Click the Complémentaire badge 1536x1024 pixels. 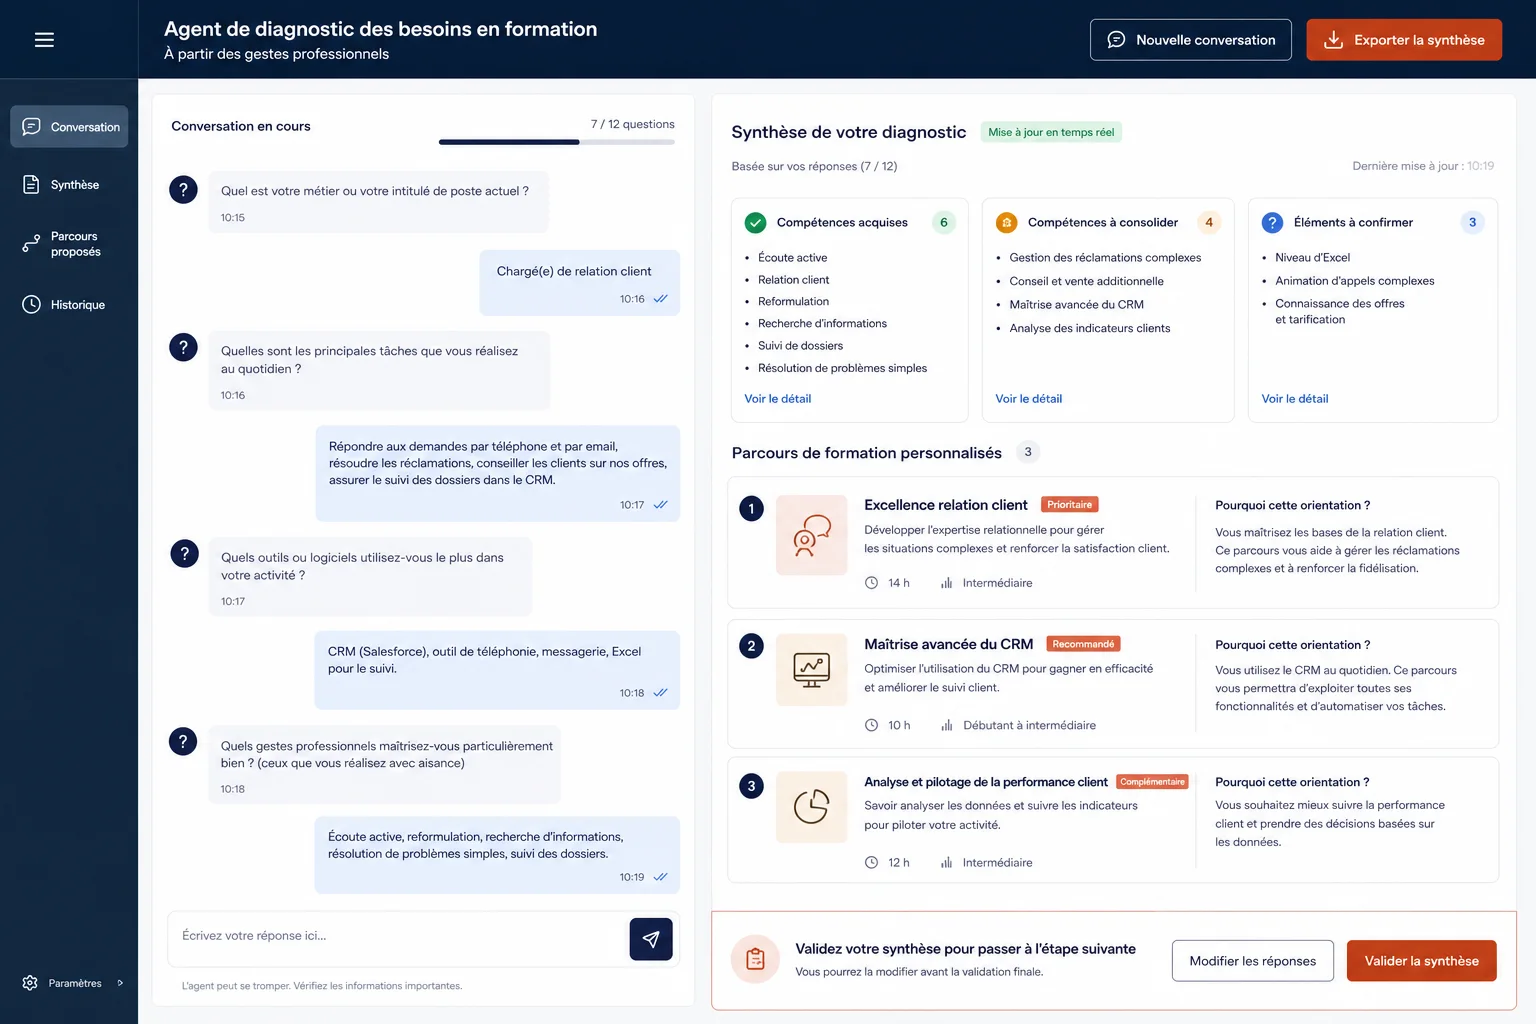pos(1152,782)
